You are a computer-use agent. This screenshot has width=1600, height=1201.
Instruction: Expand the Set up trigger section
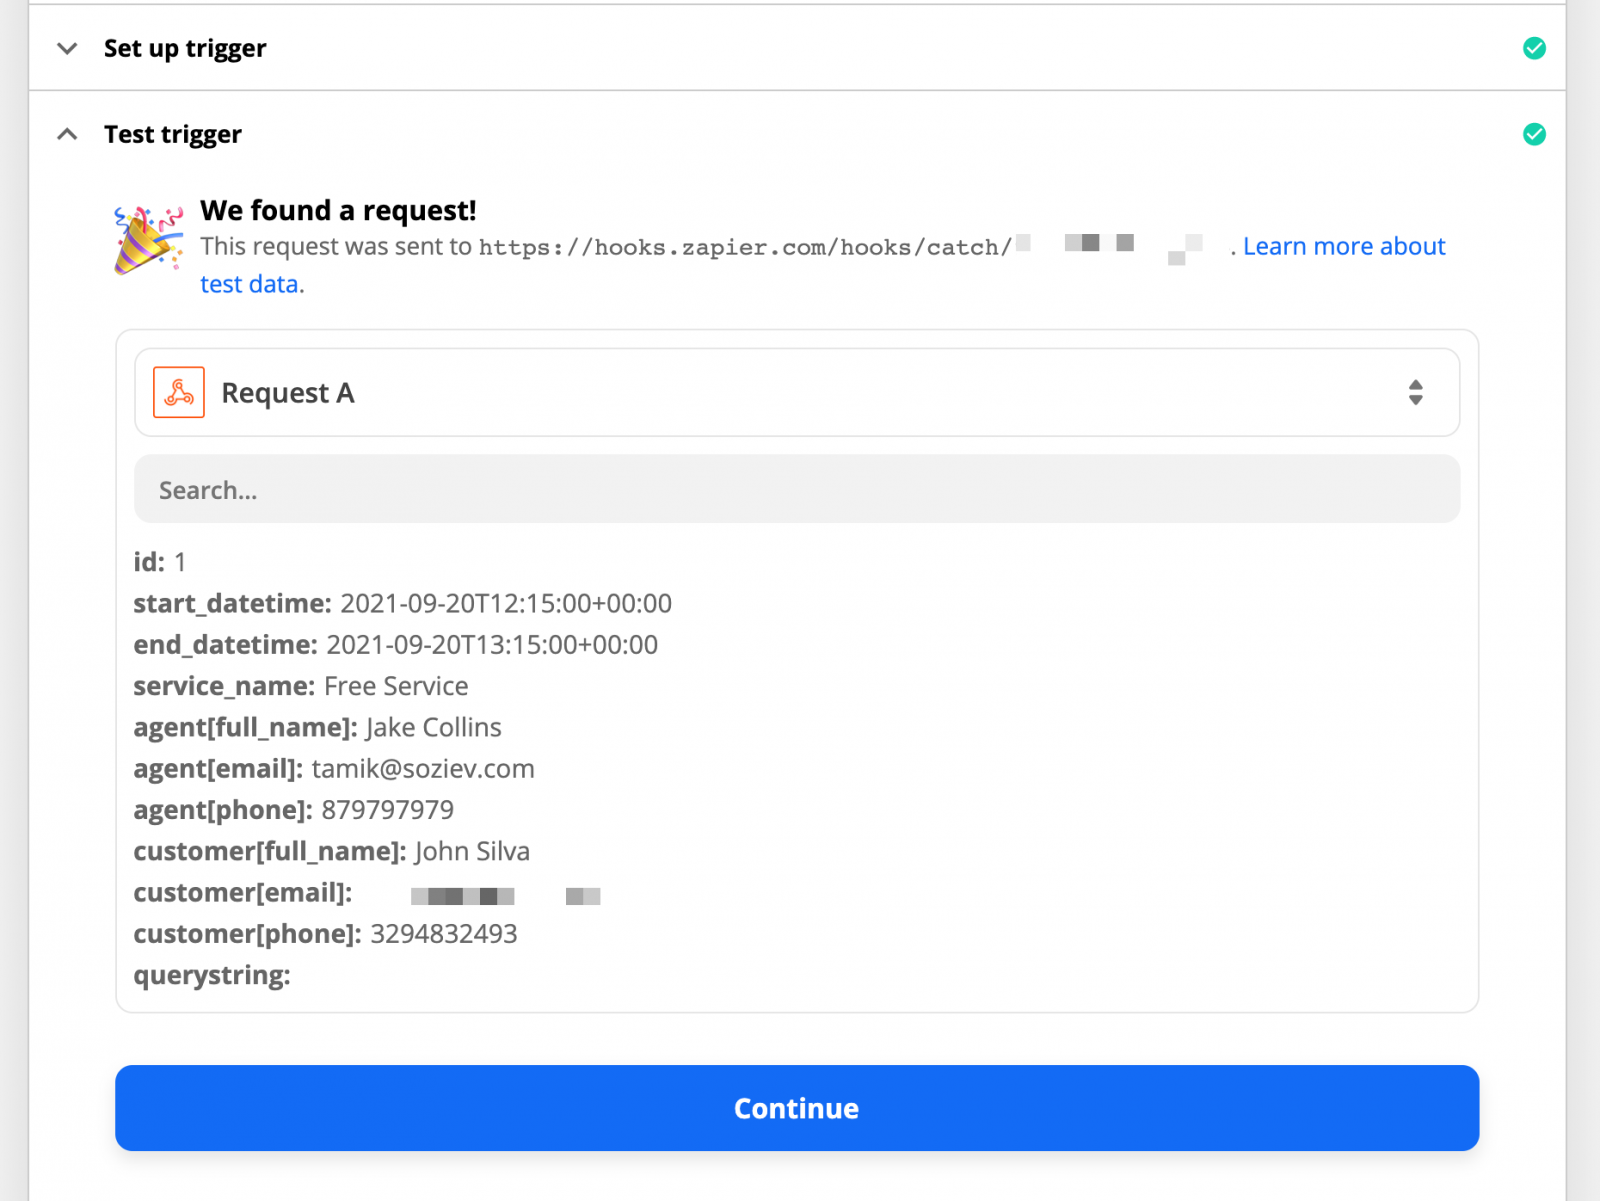(66, 48)
